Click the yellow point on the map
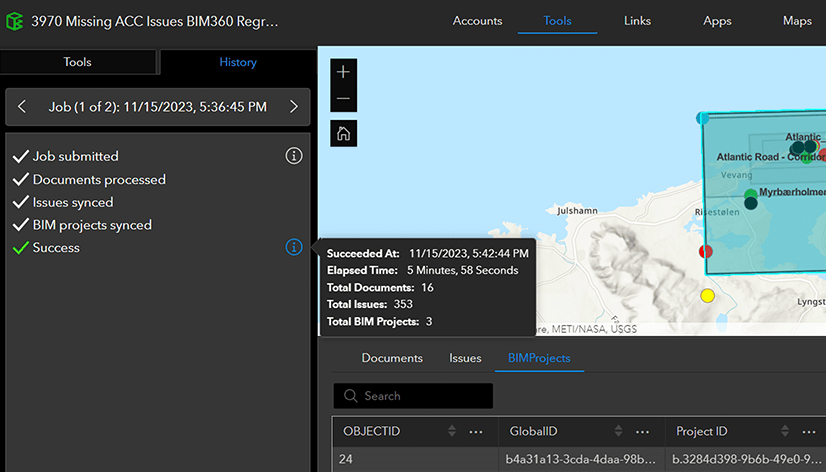 [707, 296]
